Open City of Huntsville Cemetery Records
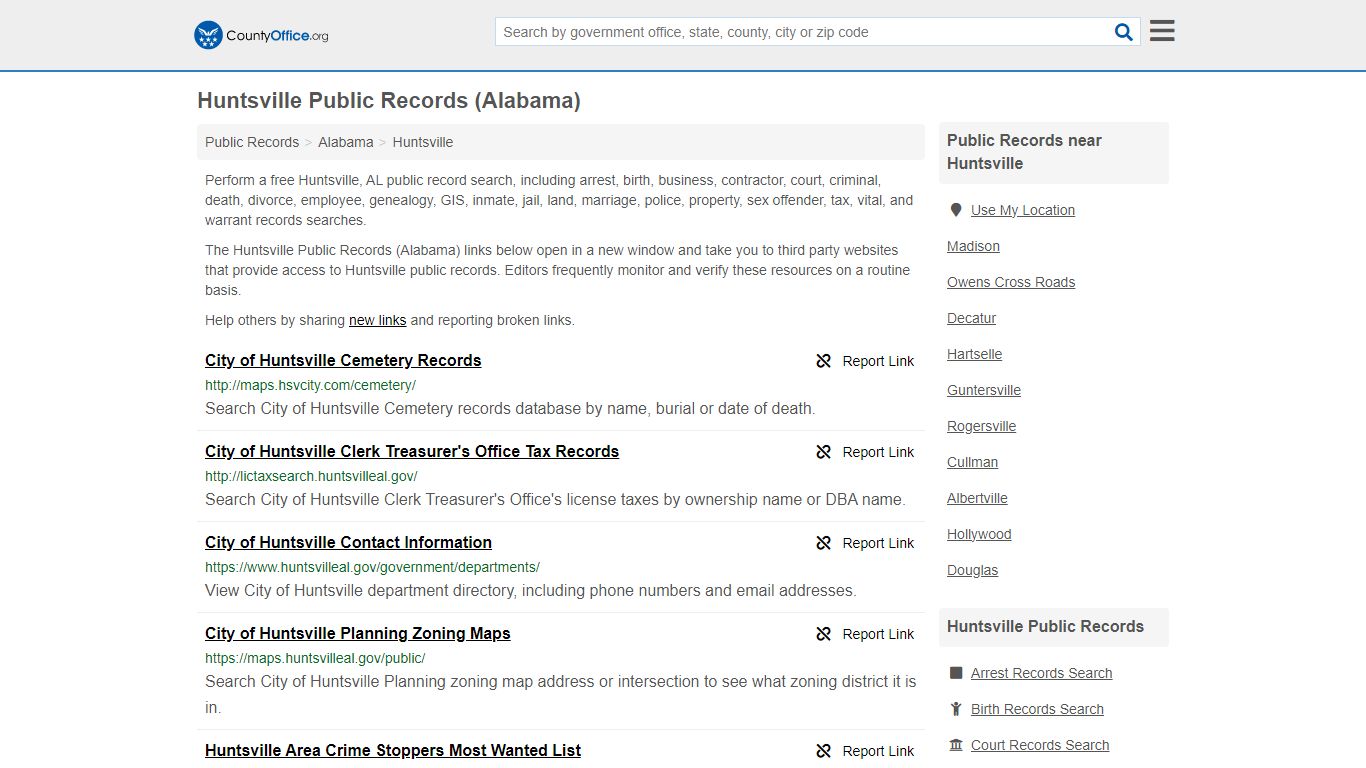 tap(343, 360)
